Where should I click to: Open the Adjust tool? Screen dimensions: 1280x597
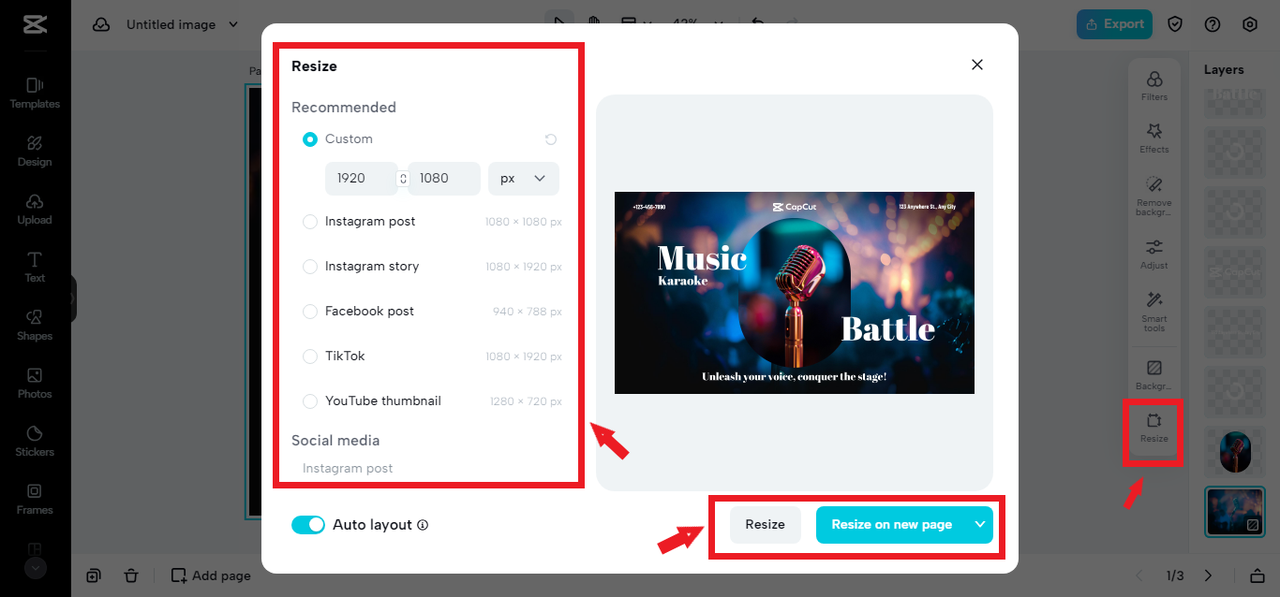(x=1154, y=254)
